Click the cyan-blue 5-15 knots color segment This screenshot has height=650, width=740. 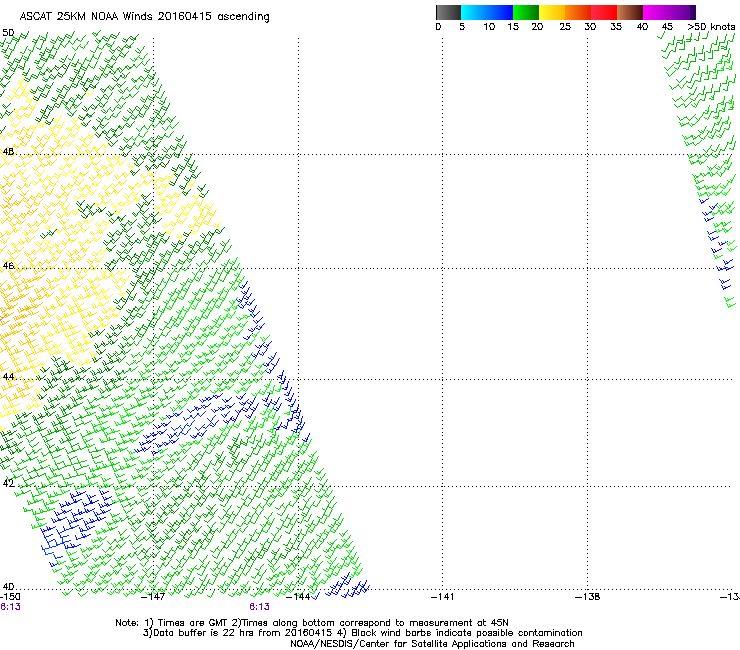[487, 12]
